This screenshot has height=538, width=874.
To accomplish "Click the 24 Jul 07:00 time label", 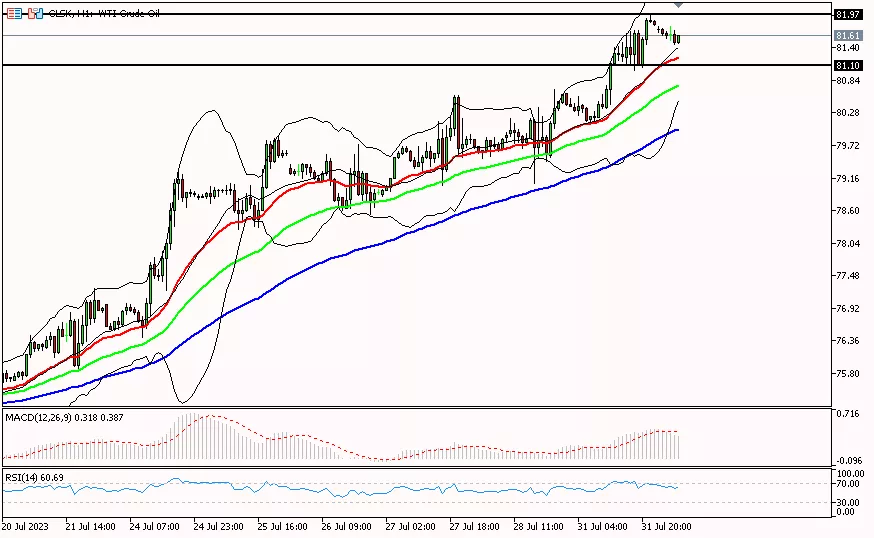I will click(x=154, y=527).
